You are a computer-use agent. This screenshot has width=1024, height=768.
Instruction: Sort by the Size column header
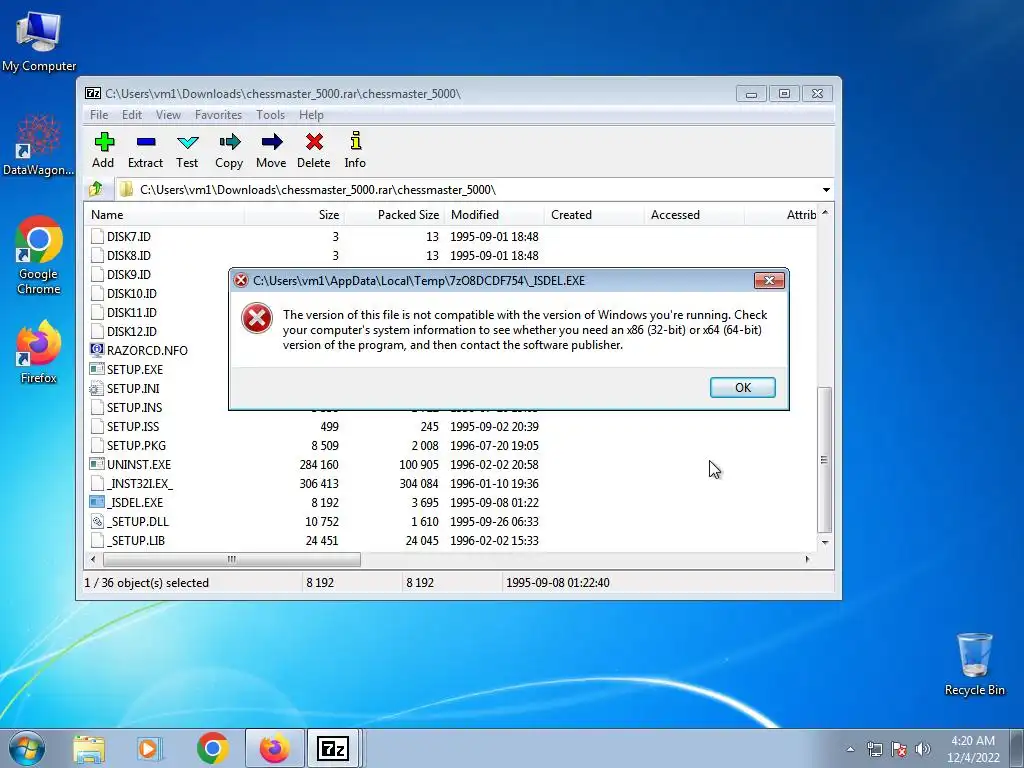click(x=295, y=215)
